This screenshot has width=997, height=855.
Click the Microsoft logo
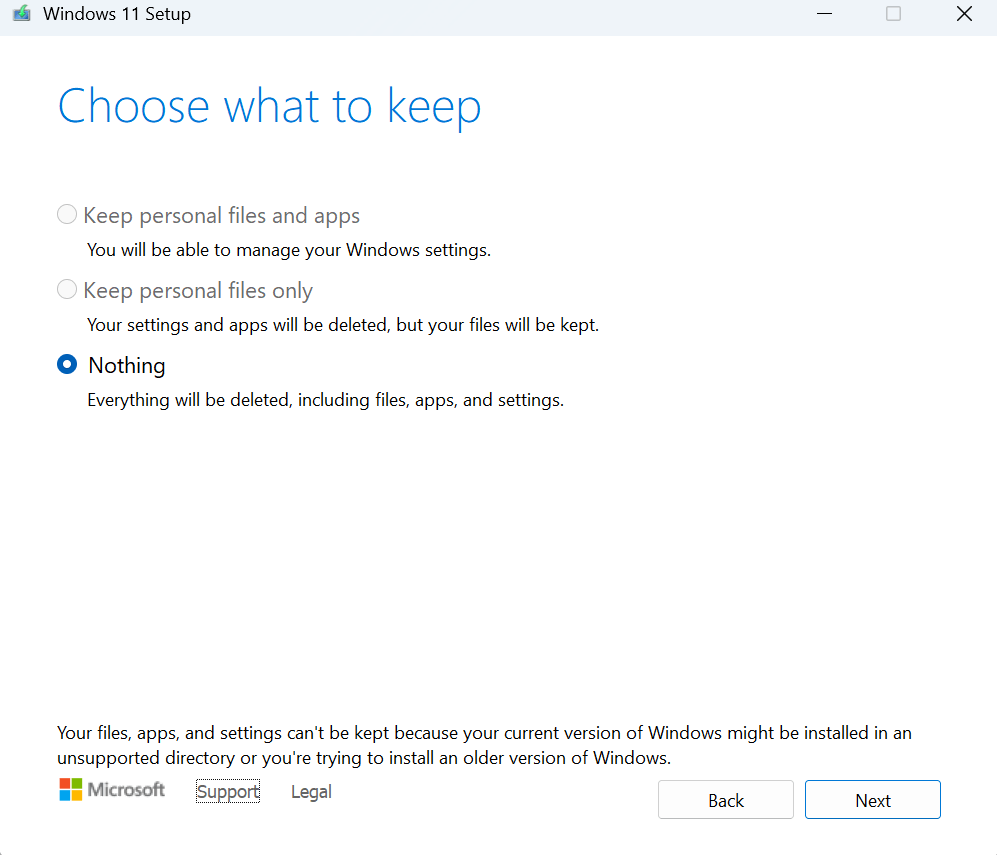coord(112,790)
